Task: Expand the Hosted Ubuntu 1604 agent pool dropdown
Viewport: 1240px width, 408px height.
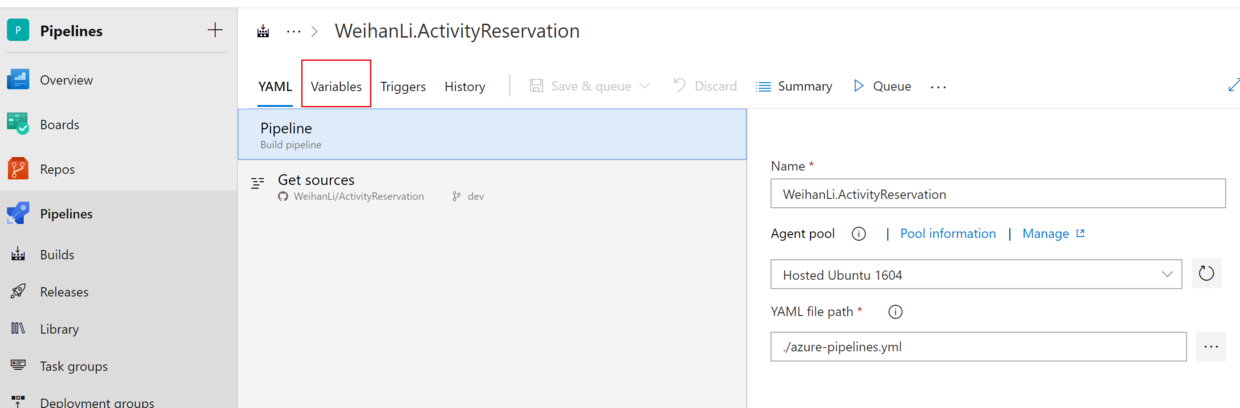Action: [1168, 274]
